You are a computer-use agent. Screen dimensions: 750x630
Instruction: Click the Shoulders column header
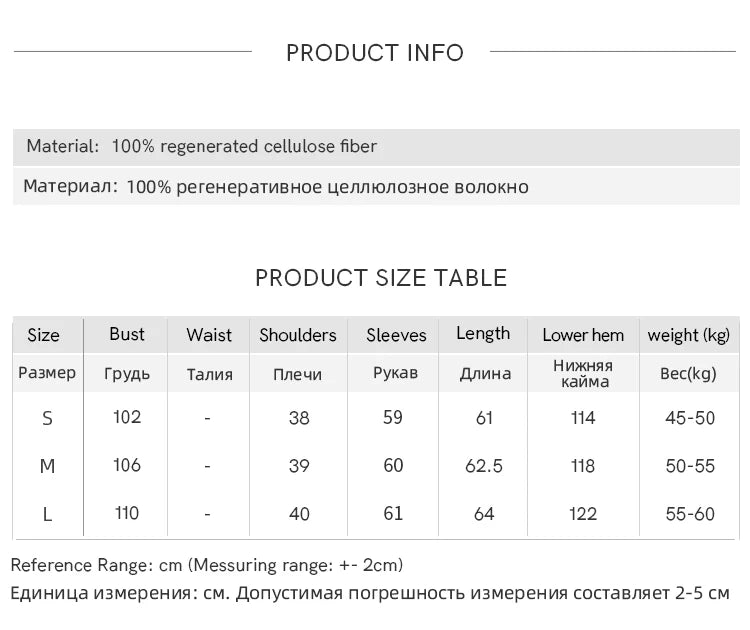coord(298,335)
